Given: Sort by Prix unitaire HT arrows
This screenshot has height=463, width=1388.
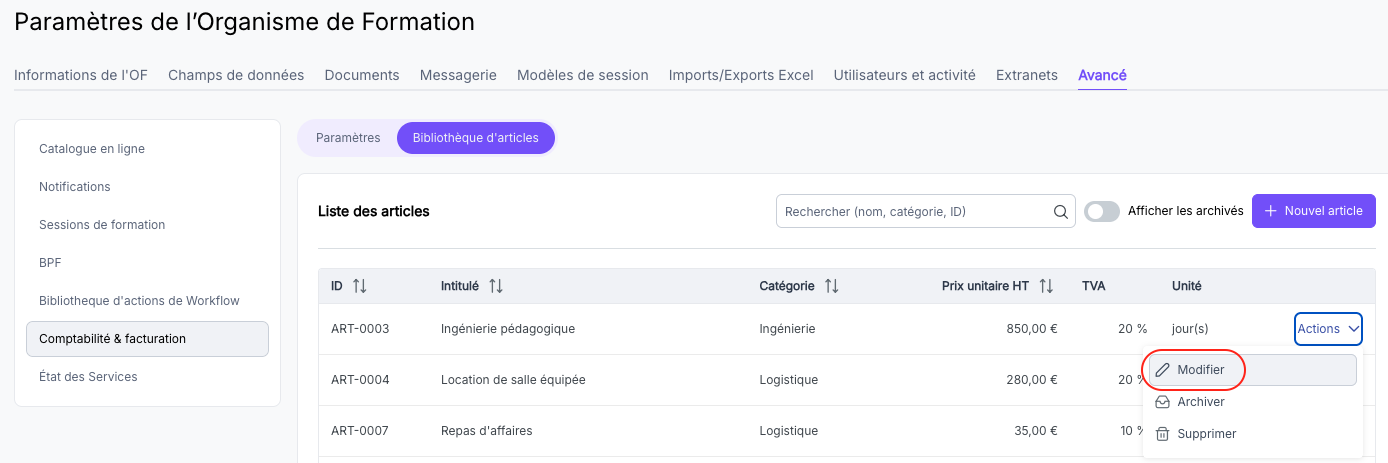Looking at the screenshot, I should tap(1047, 286).
